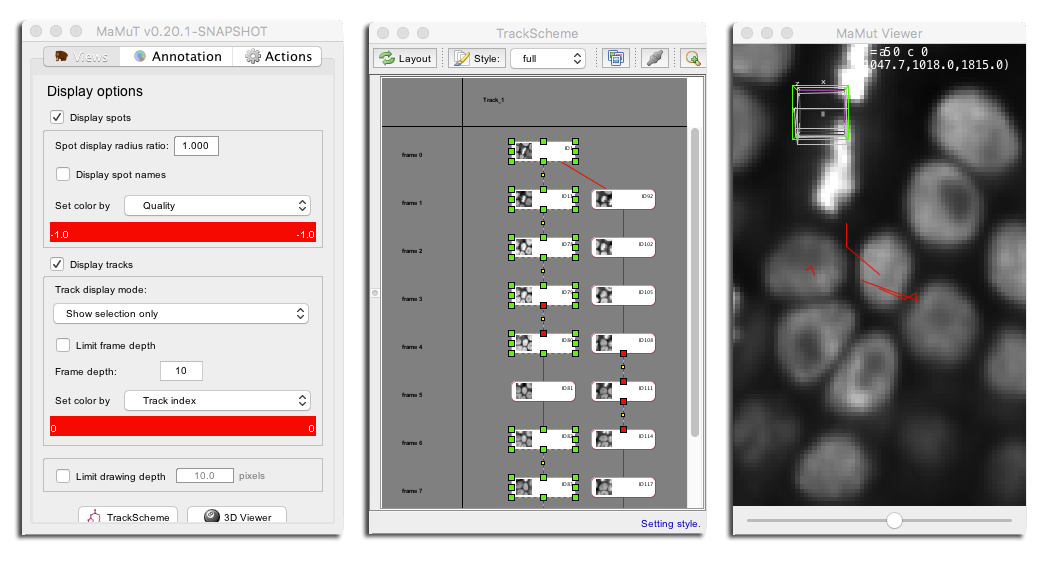Open the TrackScheme button in MaMuT panel
Screen dimensions: 1050x562
pos(128,516)
